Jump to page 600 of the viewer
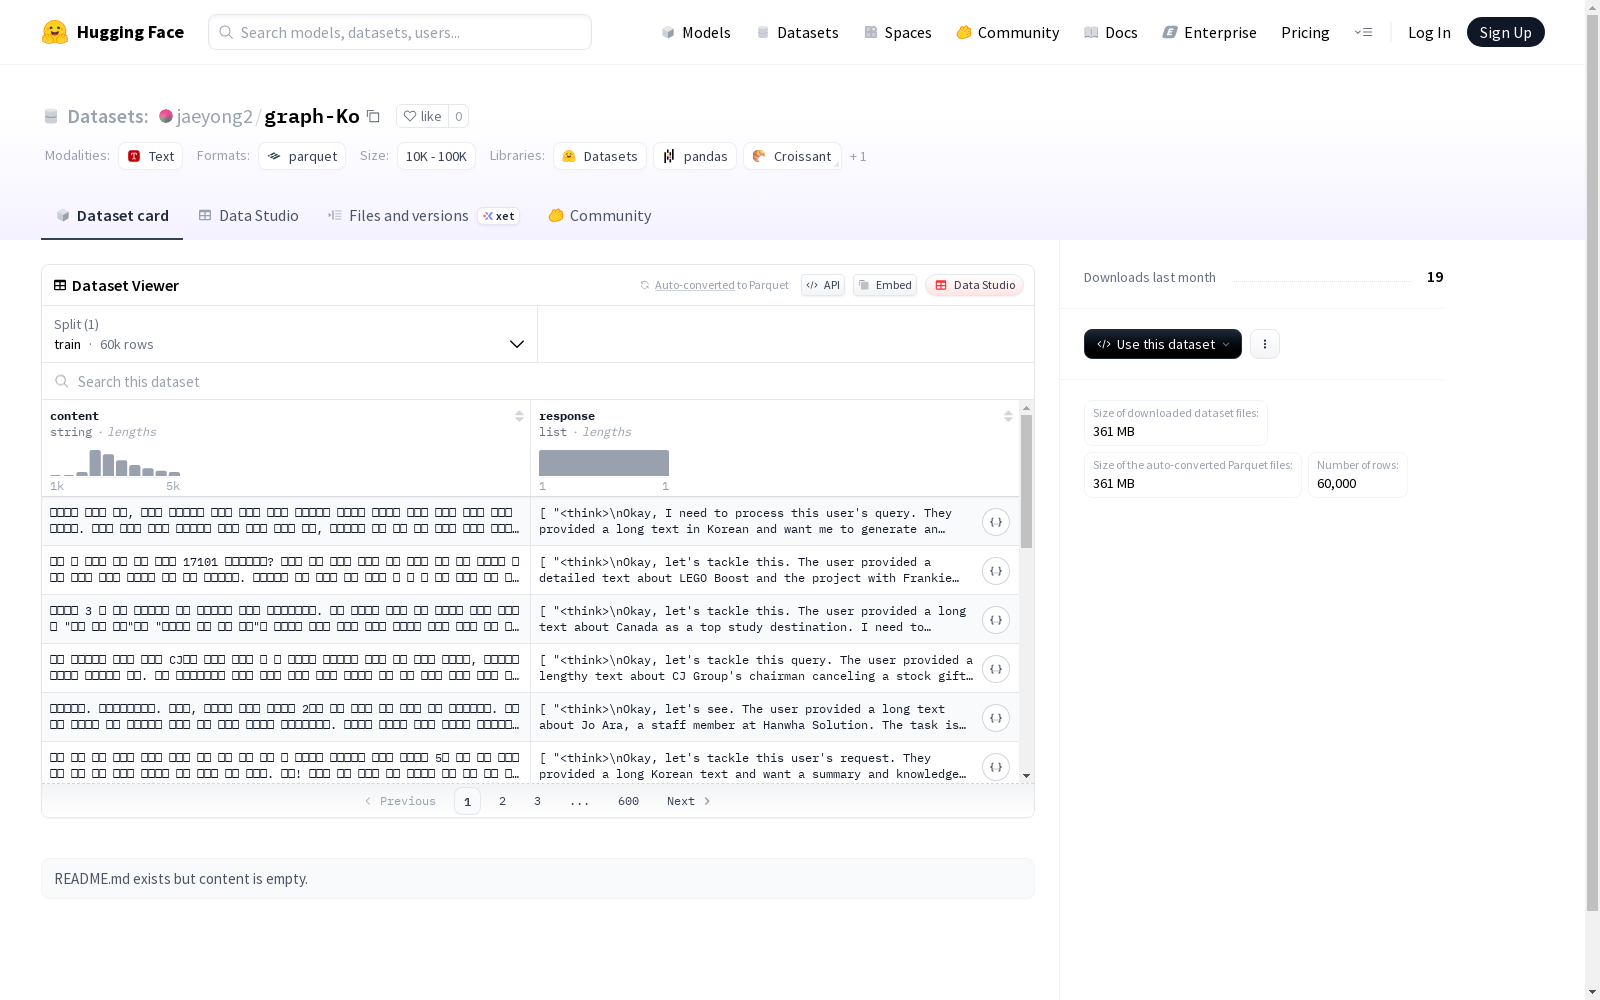1600x1000 pixels. click(x=628, y=801)
